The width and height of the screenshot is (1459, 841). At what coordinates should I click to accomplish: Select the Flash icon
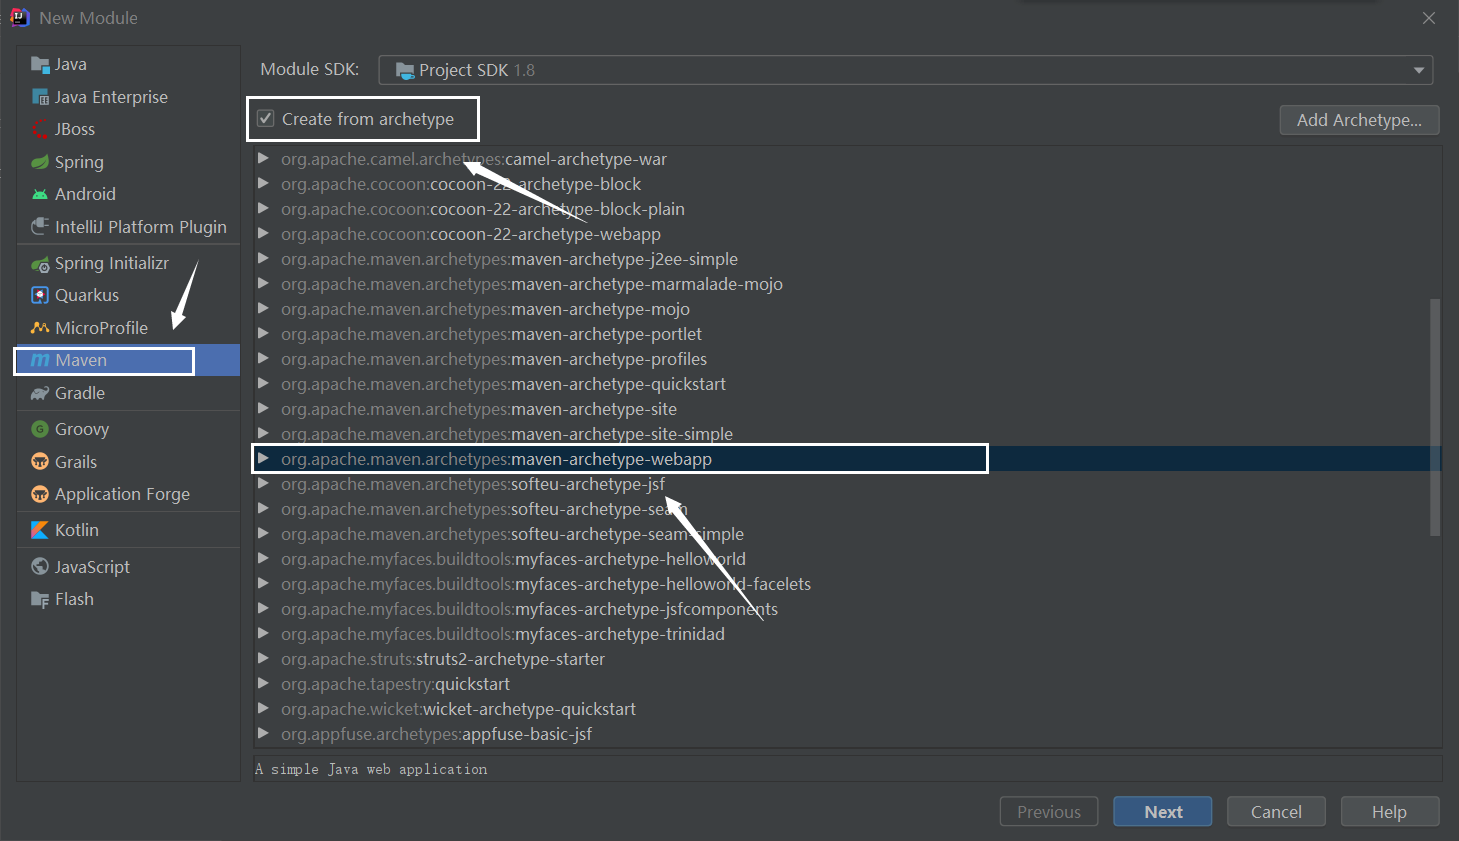point(40,599)
